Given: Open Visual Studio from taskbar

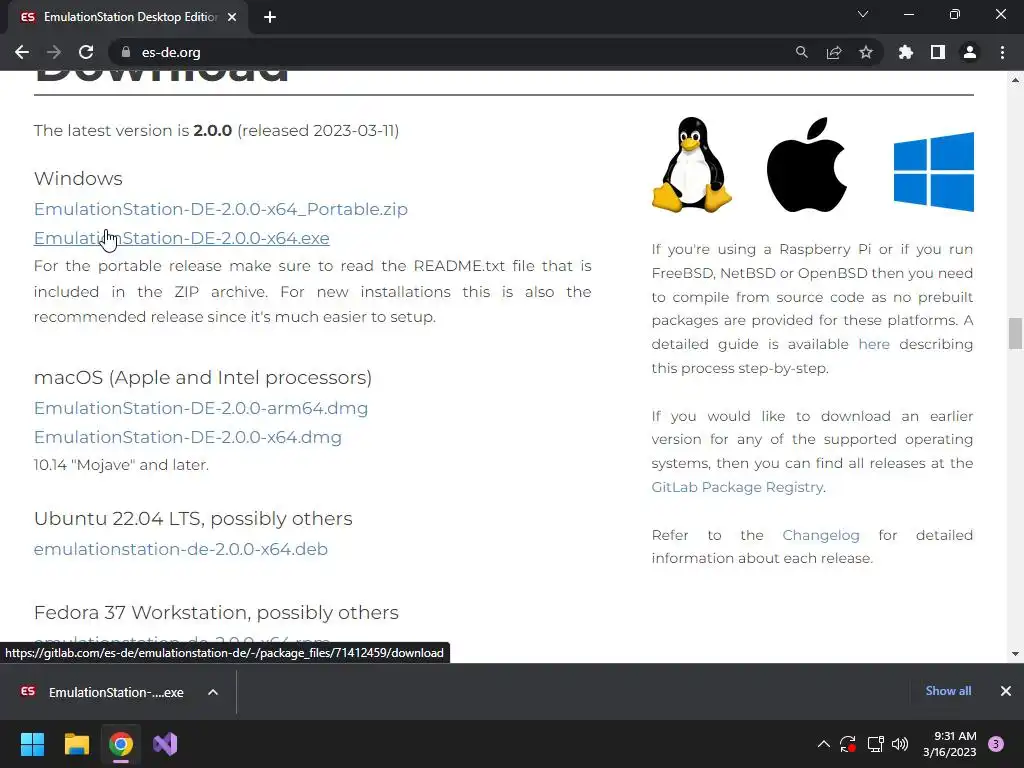Looking at the screenshot, I should 165,744.
